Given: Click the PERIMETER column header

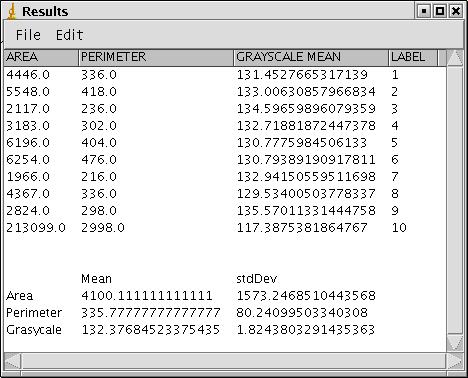Looking at the screenshot, I should point(156,57).
